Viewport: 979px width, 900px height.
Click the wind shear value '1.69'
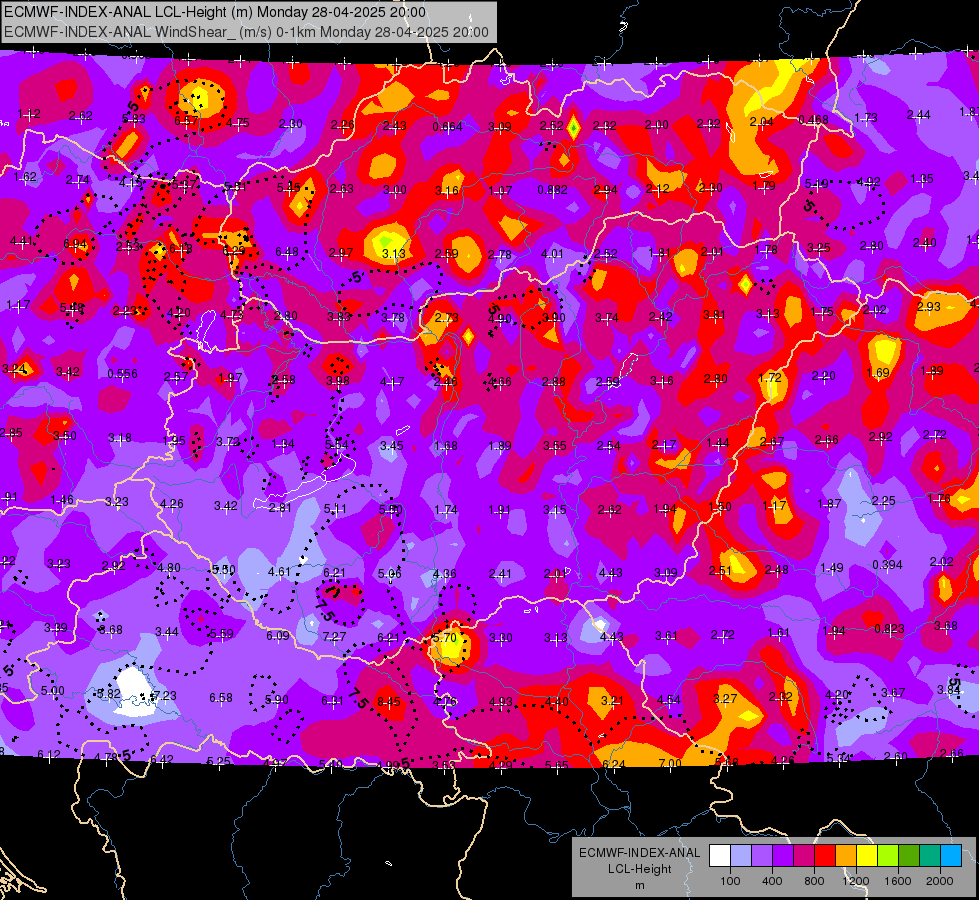(878, 373)
